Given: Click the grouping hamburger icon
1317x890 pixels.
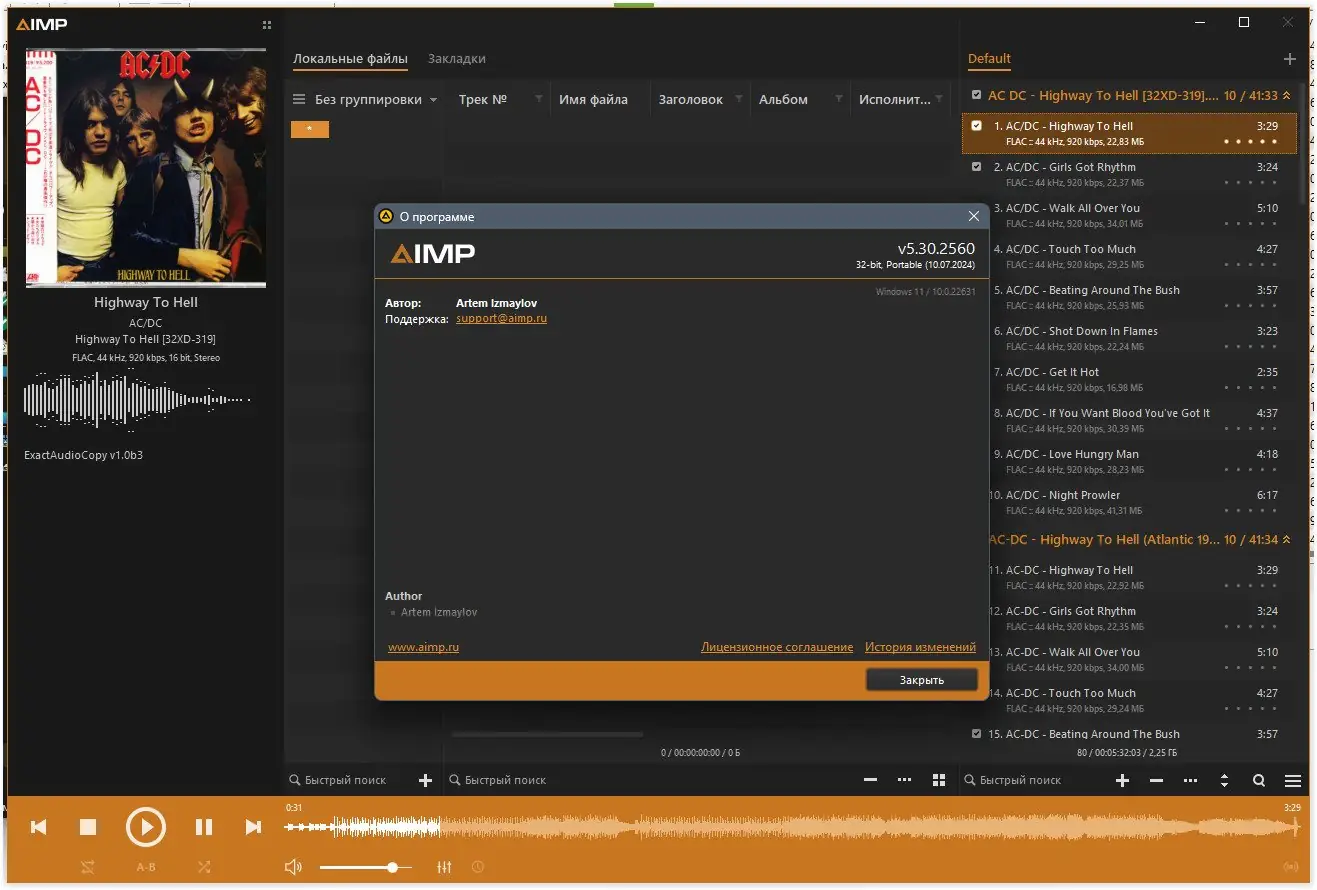Looking at the screenshot, I should [299, 100].
